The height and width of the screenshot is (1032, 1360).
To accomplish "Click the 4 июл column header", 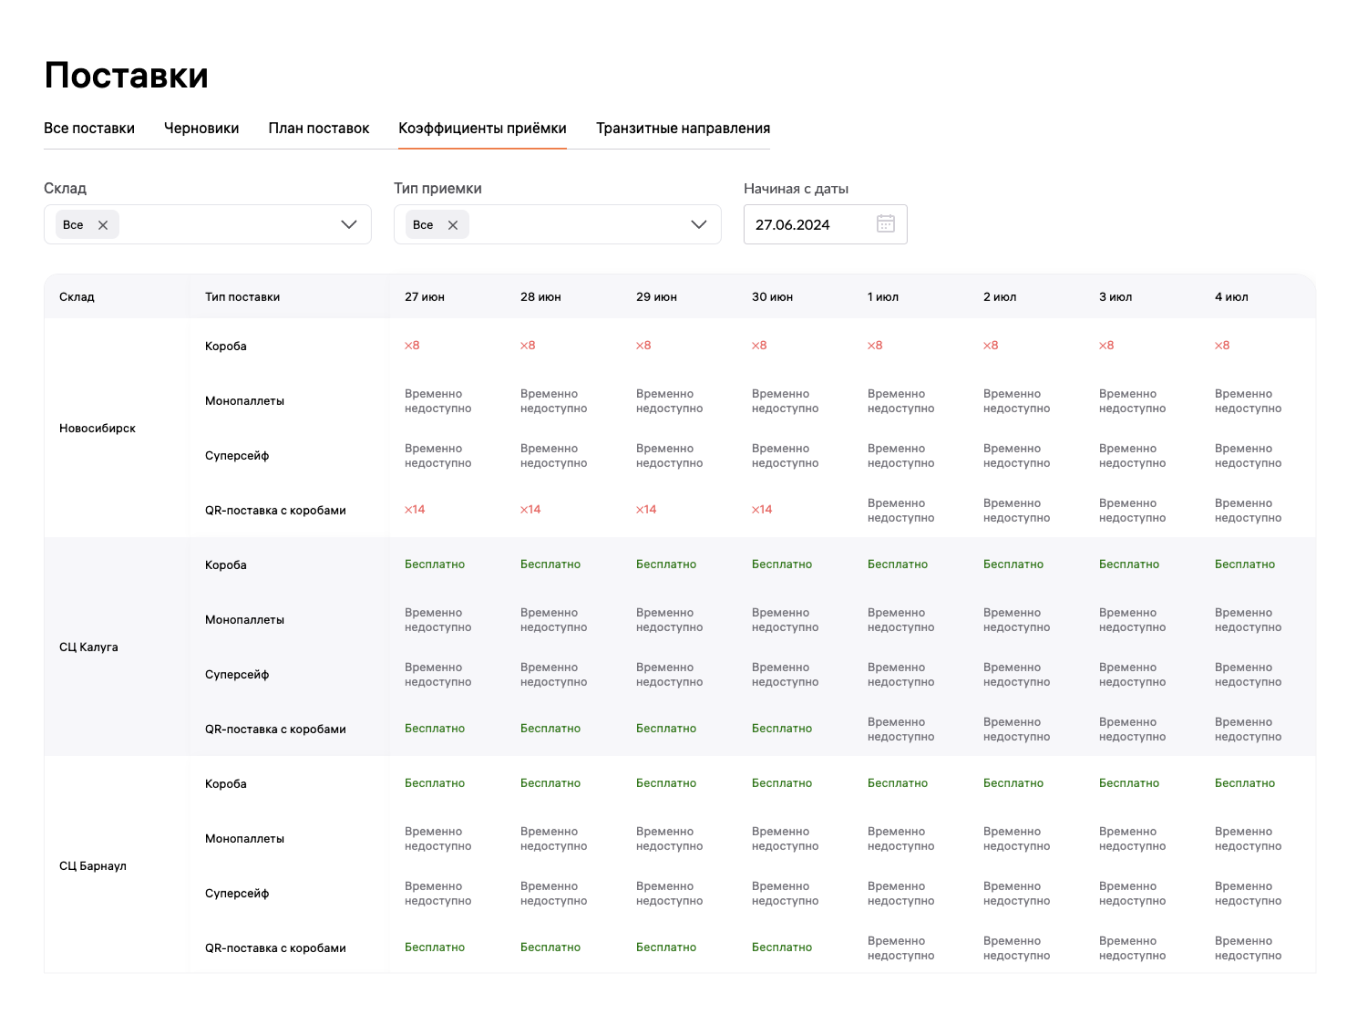I will click(x=1231, y=297).
